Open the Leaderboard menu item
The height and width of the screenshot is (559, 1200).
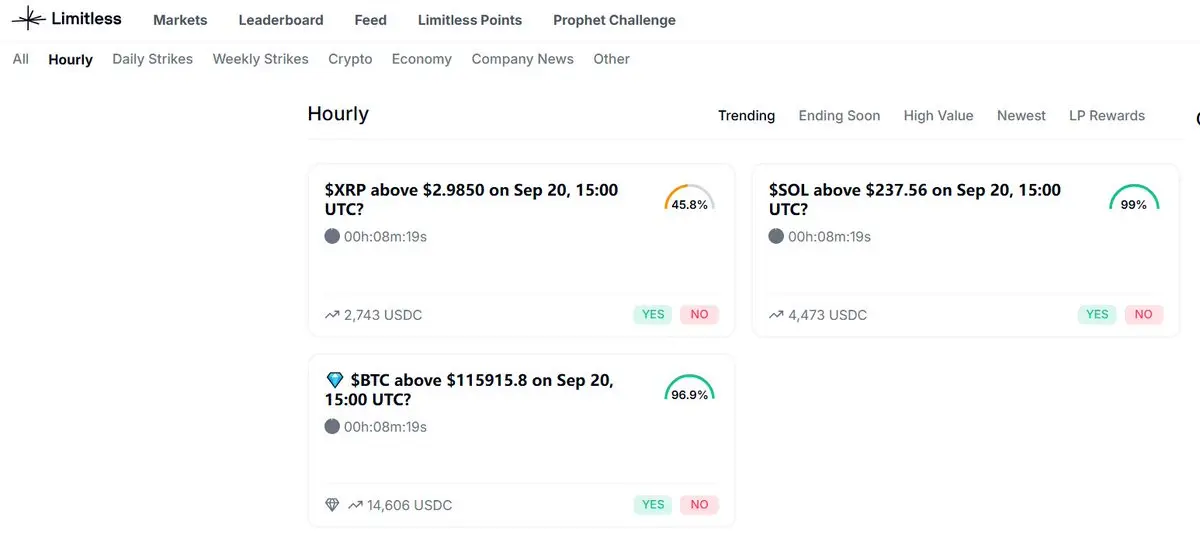(x=281, y=20)
